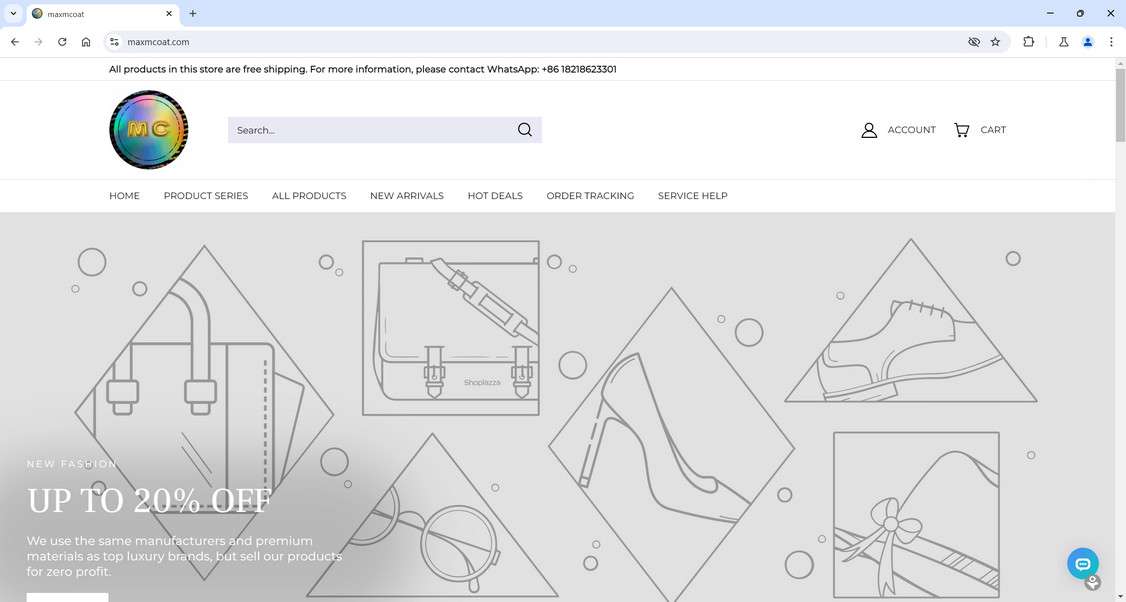1126x602 pixels.
Task: Click the tracking-protection eye icon
Action: click(x=974, y=42)
